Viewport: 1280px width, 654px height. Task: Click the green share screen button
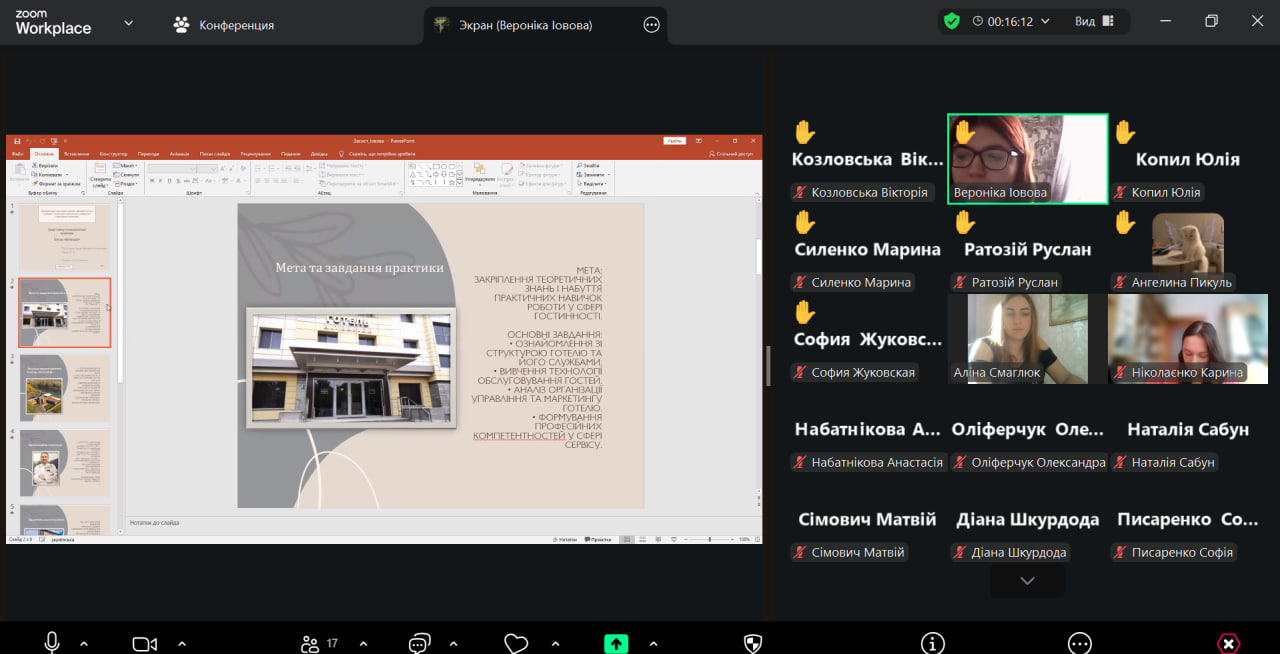click(616, 643)
